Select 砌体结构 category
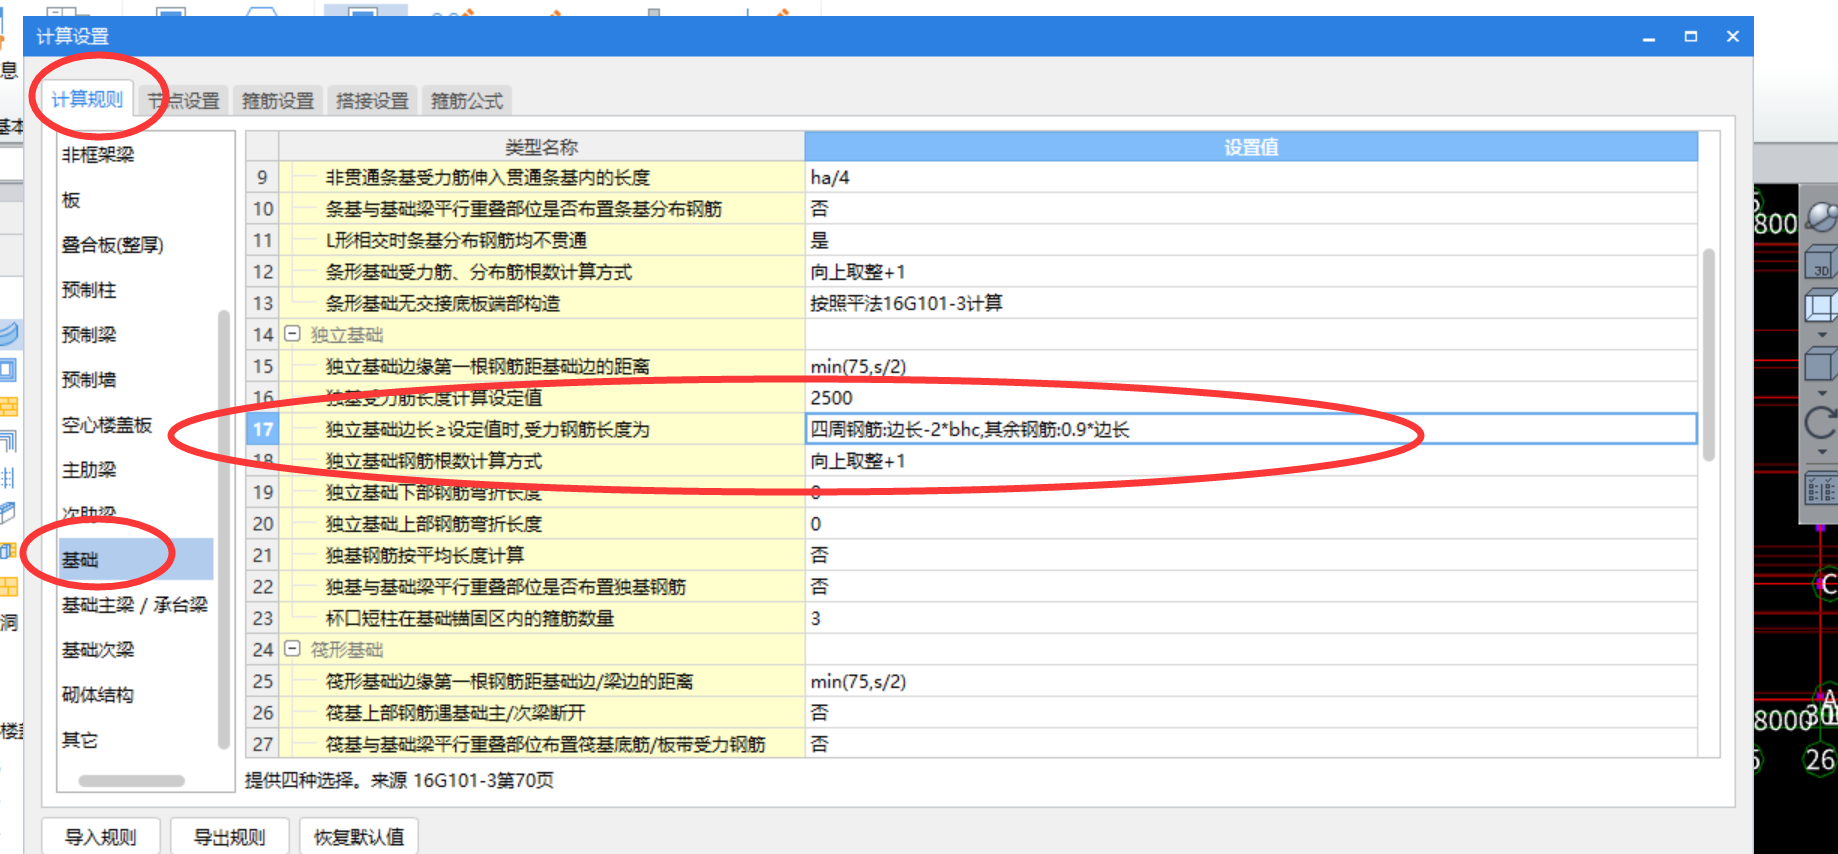This screenshot has height=854, width=1838. [x=98, y=695]
